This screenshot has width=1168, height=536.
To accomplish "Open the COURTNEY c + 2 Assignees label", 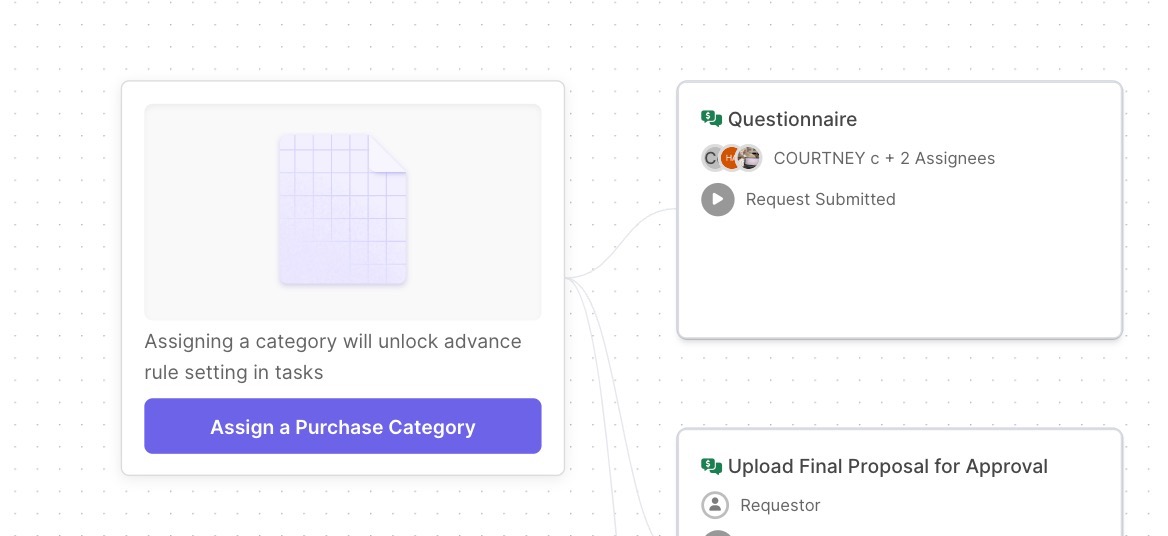I will tap(884, 159).
